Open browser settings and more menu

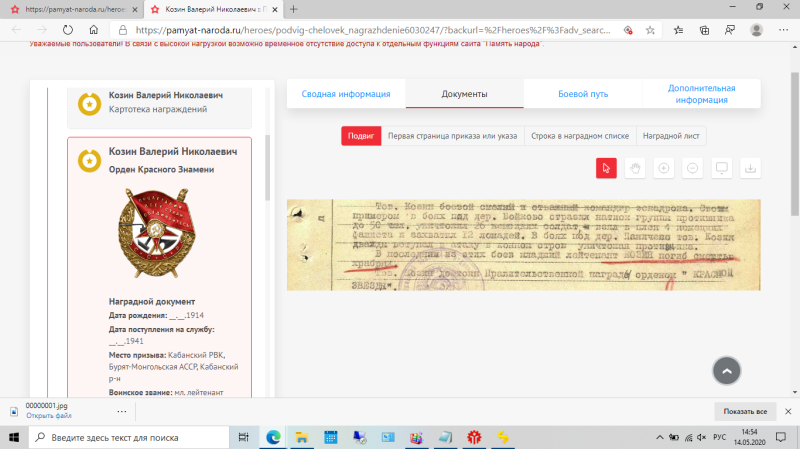784,30
